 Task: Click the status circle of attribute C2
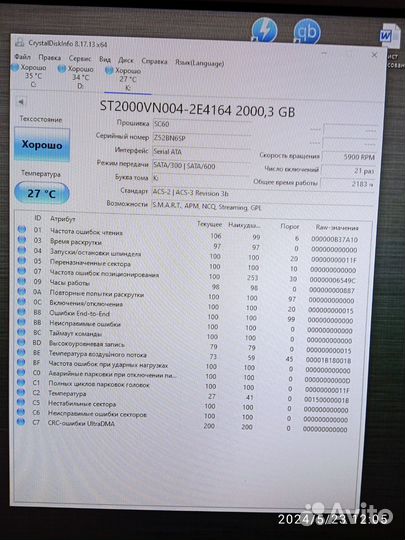[21, 392]
